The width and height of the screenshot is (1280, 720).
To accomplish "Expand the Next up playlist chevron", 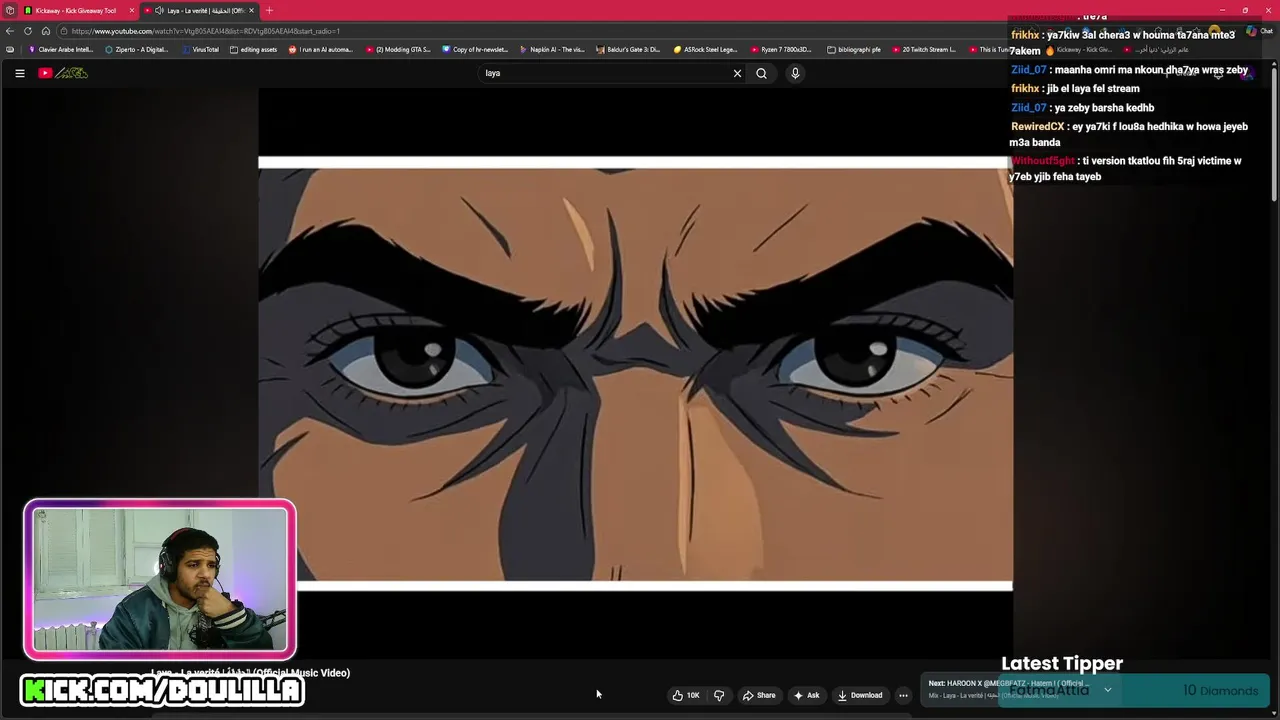I will coord(1107,690).
